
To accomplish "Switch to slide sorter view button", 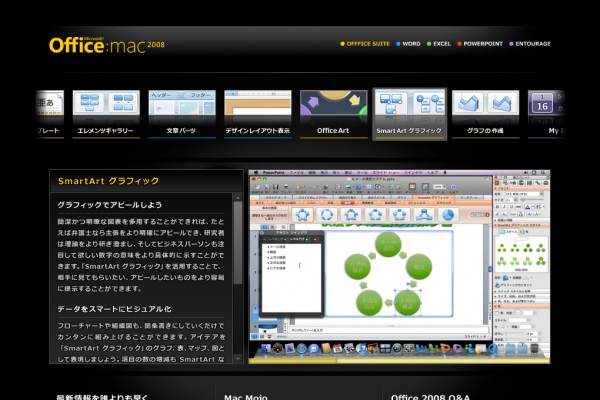I will pos(262,336).
